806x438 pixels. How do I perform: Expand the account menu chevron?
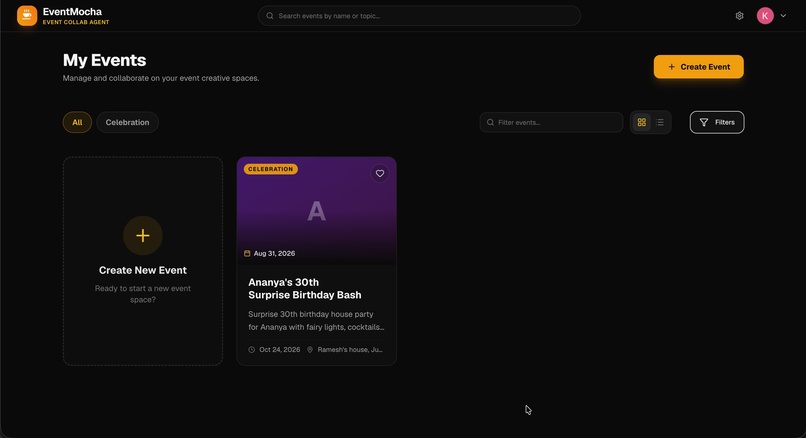click(x=783, y=16)
